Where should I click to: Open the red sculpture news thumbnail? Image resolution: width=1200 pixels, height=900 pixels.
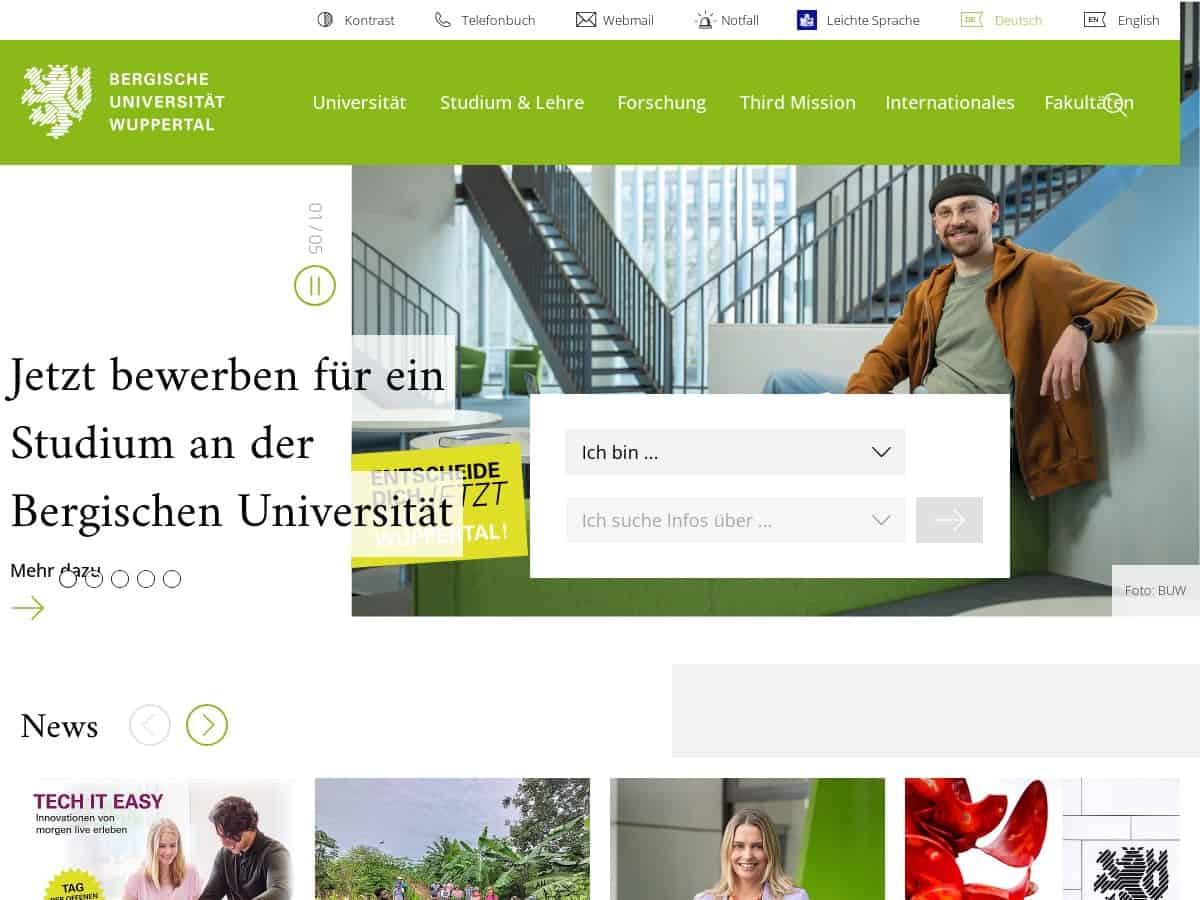(x=1042, y=839)
